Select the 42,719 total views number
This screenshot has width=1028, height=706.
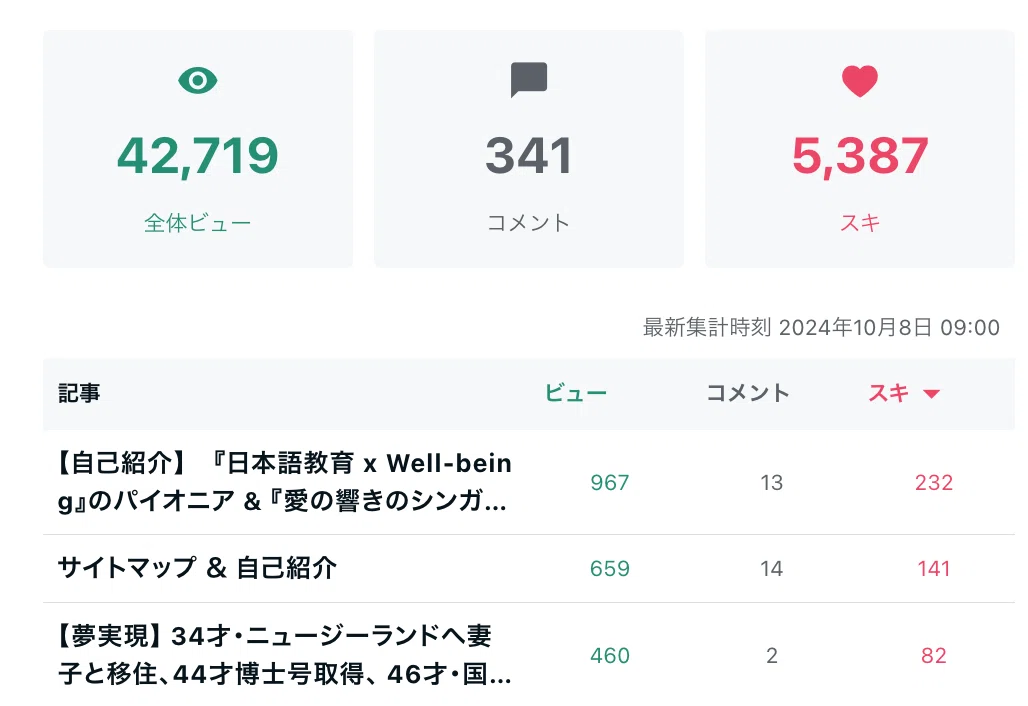(197, 156)
